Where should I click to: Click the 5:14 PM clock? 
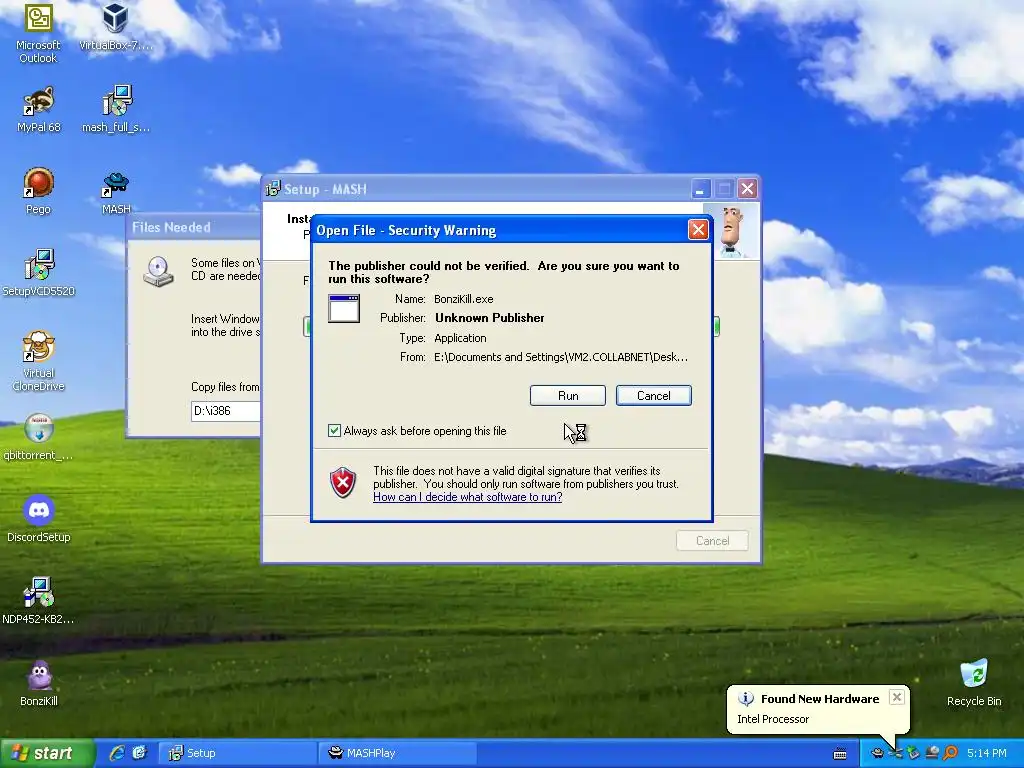tap(986, 754)
